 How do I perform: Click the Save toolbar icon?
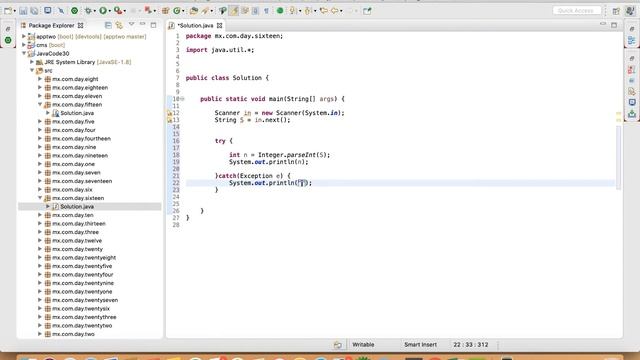point(23,11)
